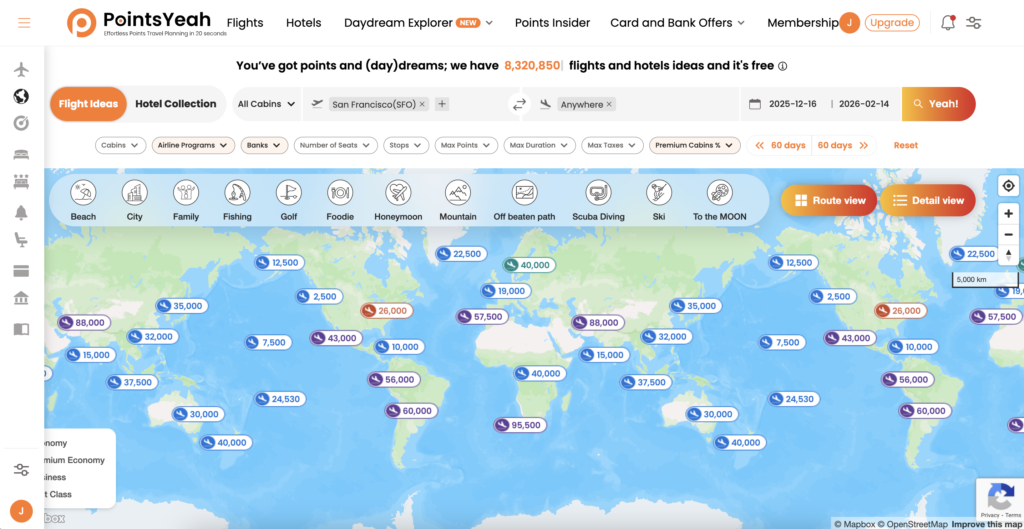Switch to Hotel Collection toggle
This screenshot has height=529, width=1024.
pyautogui.click(x=176, y=104)
